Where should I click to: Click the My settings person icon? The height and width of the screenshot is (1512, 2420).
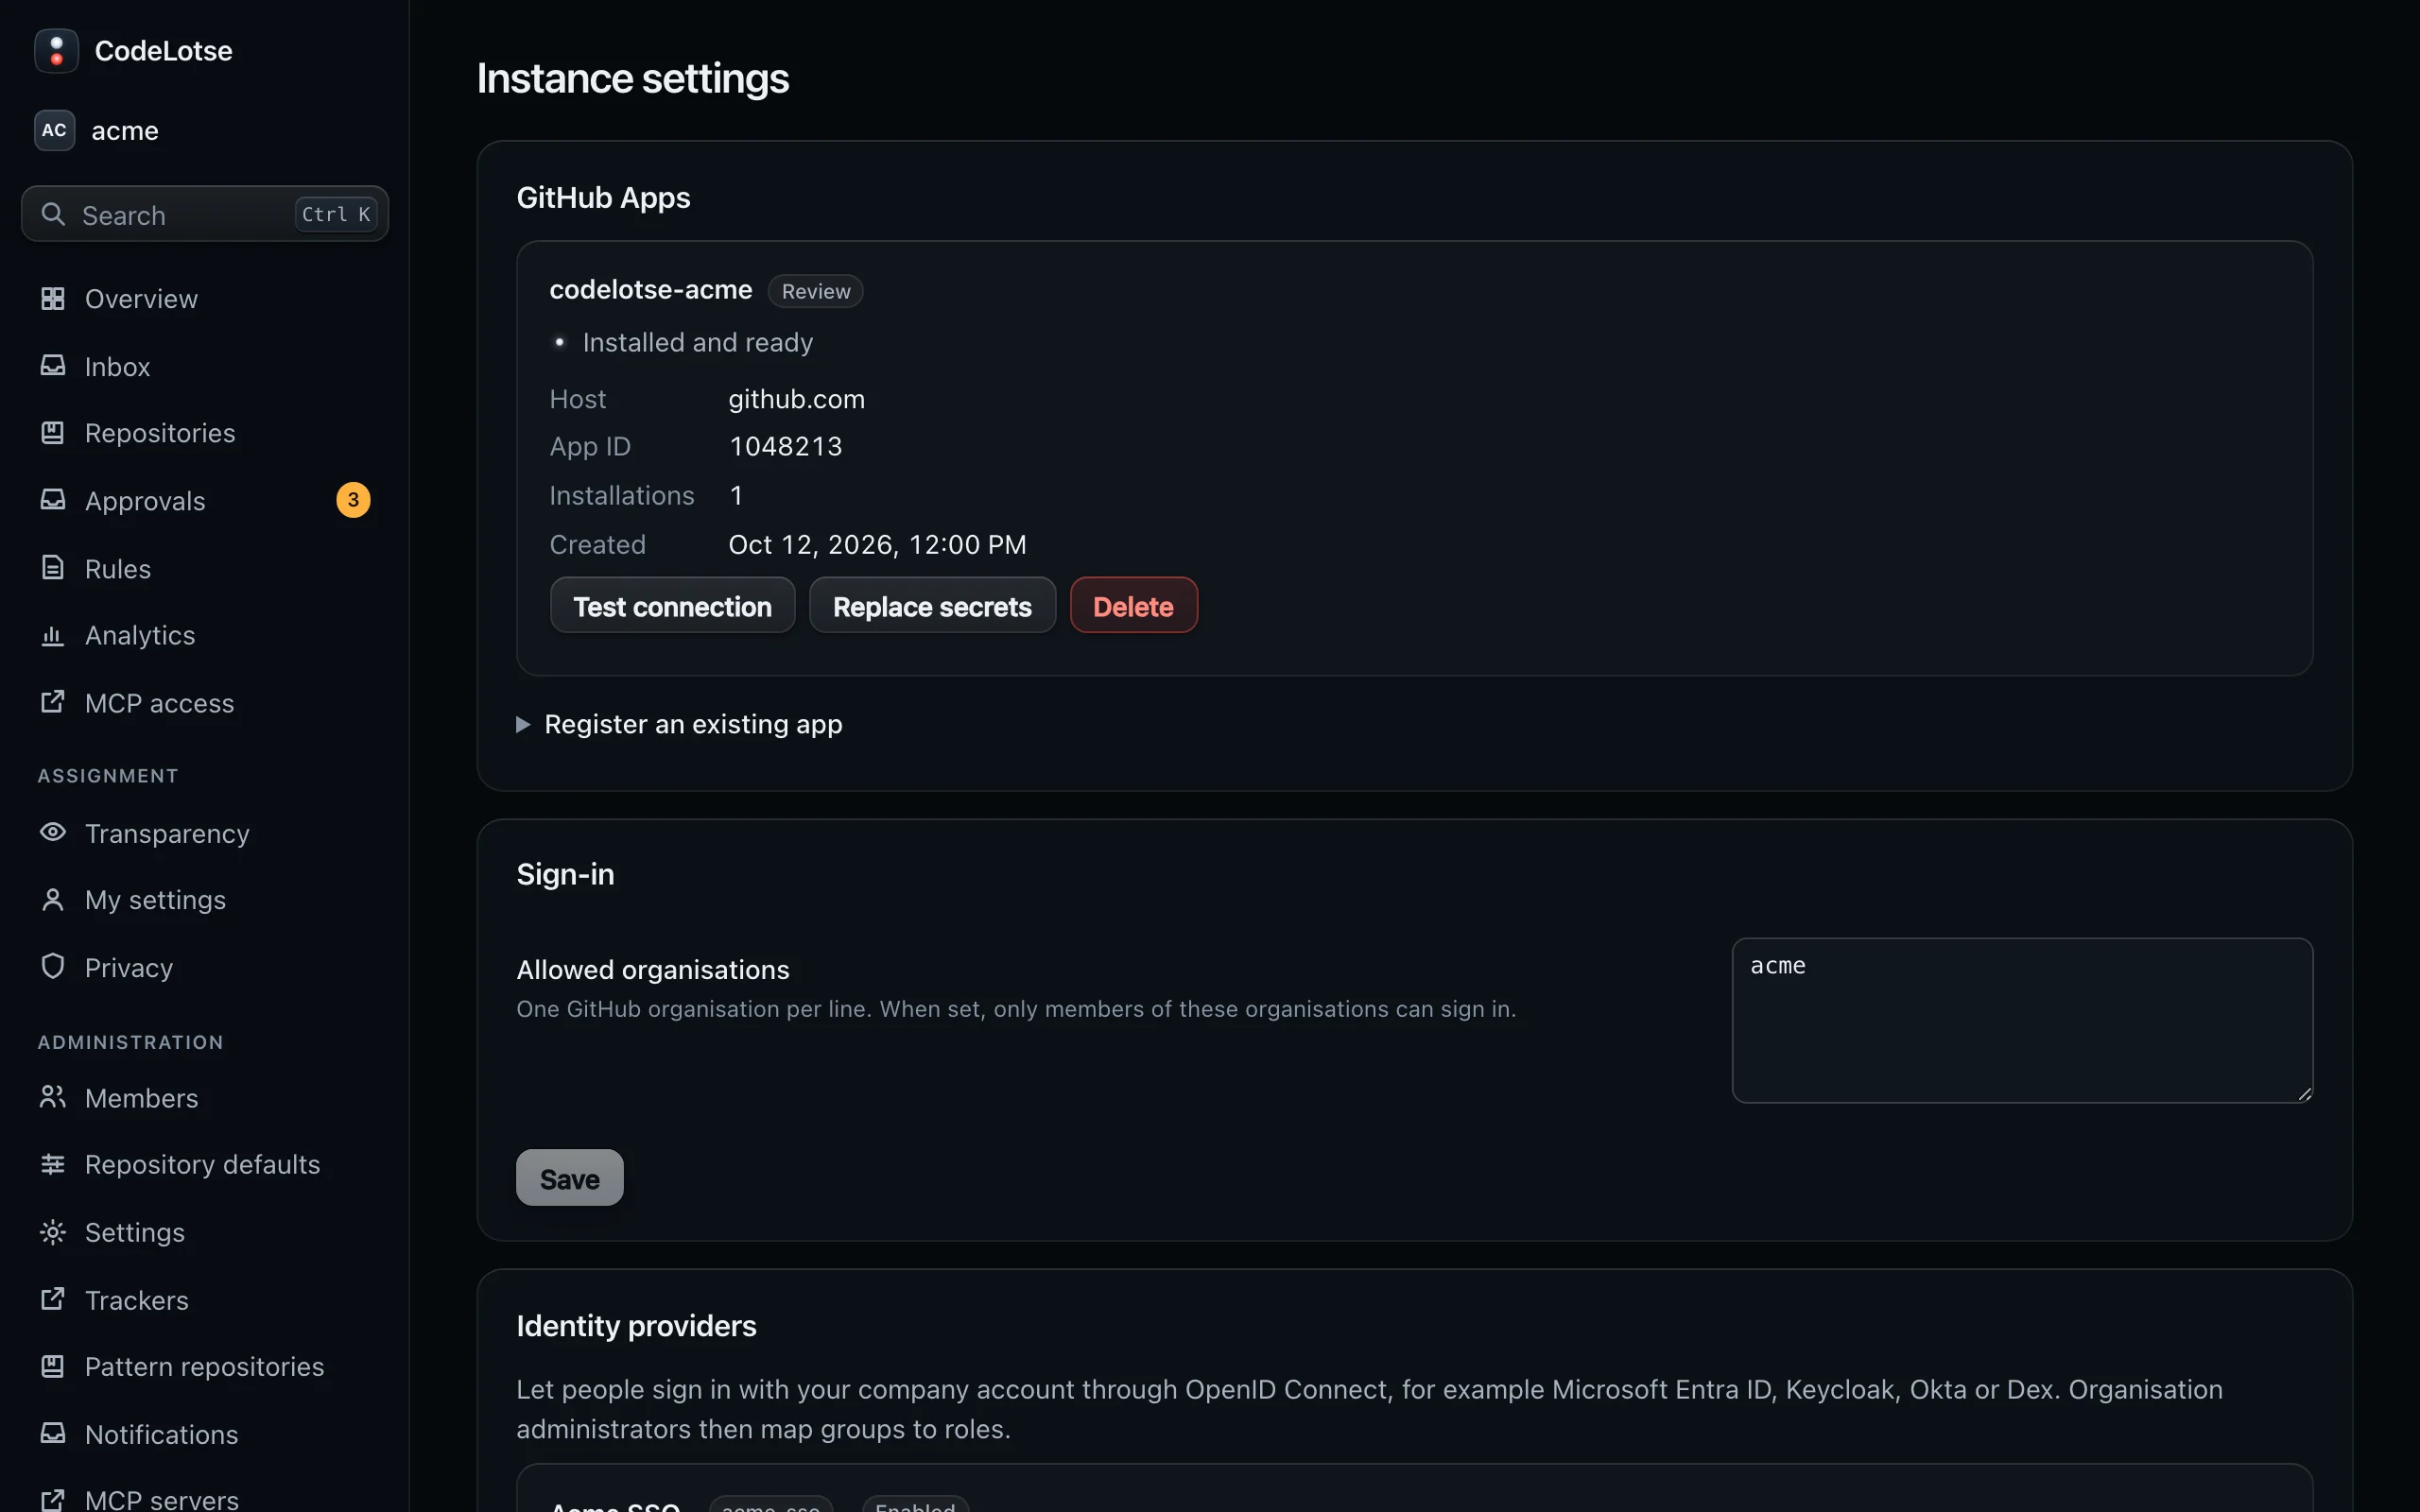[53, 900]
